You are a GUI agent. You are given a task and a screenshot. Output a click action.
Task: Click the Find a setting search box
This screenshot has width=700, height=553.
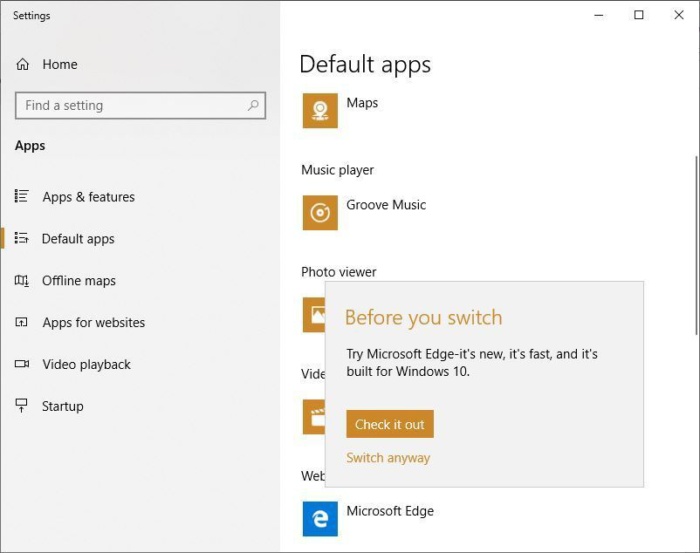click(x=141, y=105)
